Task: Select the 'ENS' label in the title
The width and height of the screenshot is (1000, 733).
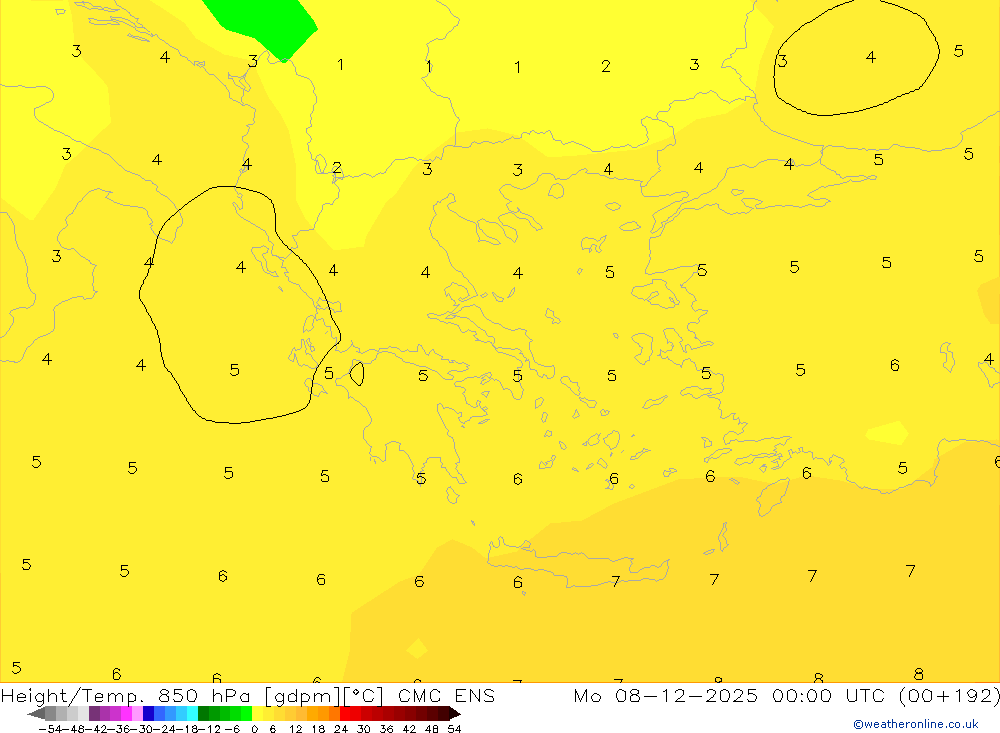Action: [474, 695]
